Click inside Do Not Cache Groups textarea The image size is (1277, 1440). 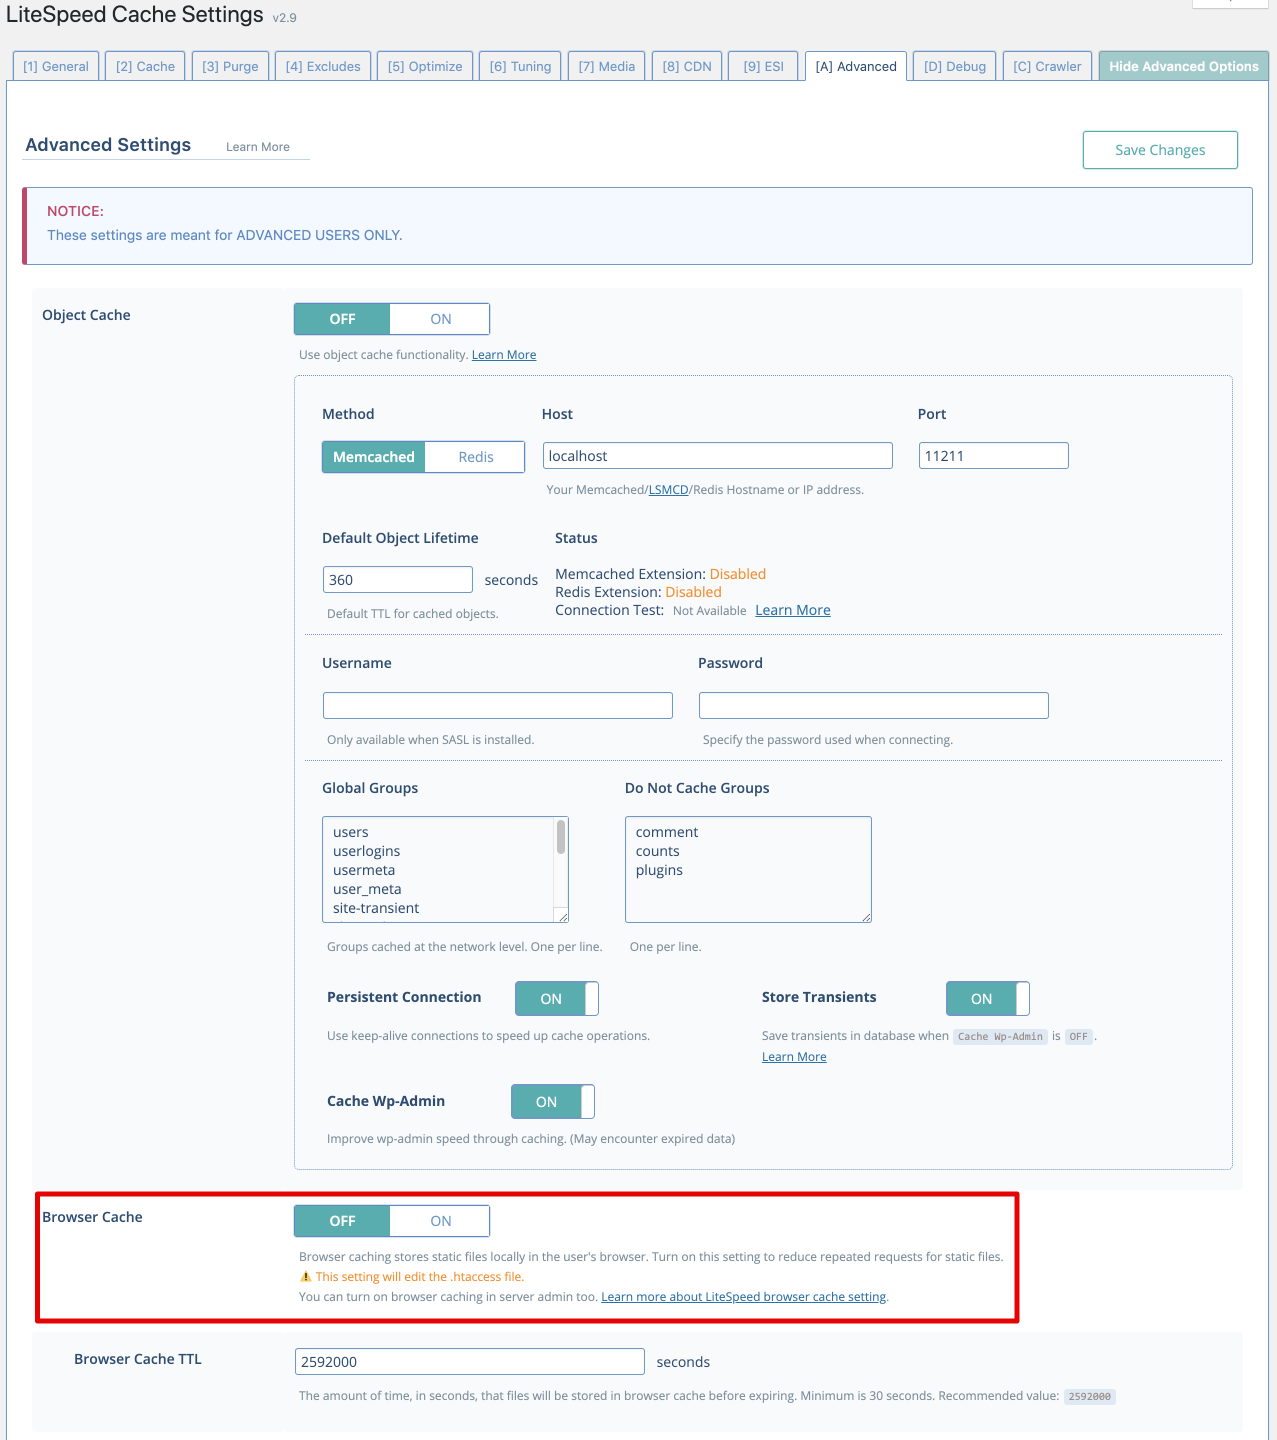coord(748,870)
